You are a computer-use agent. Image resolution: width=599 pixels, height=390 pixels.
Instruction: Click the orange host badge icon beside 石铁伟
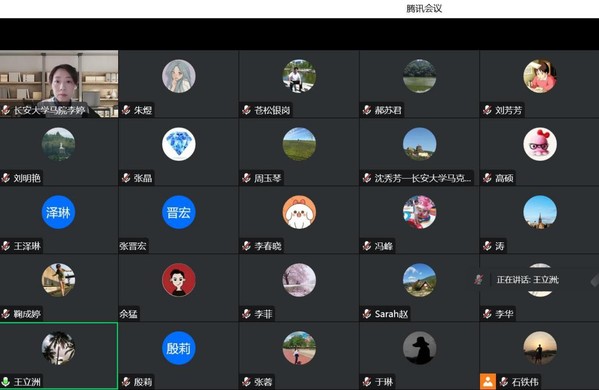pos(488,381)
